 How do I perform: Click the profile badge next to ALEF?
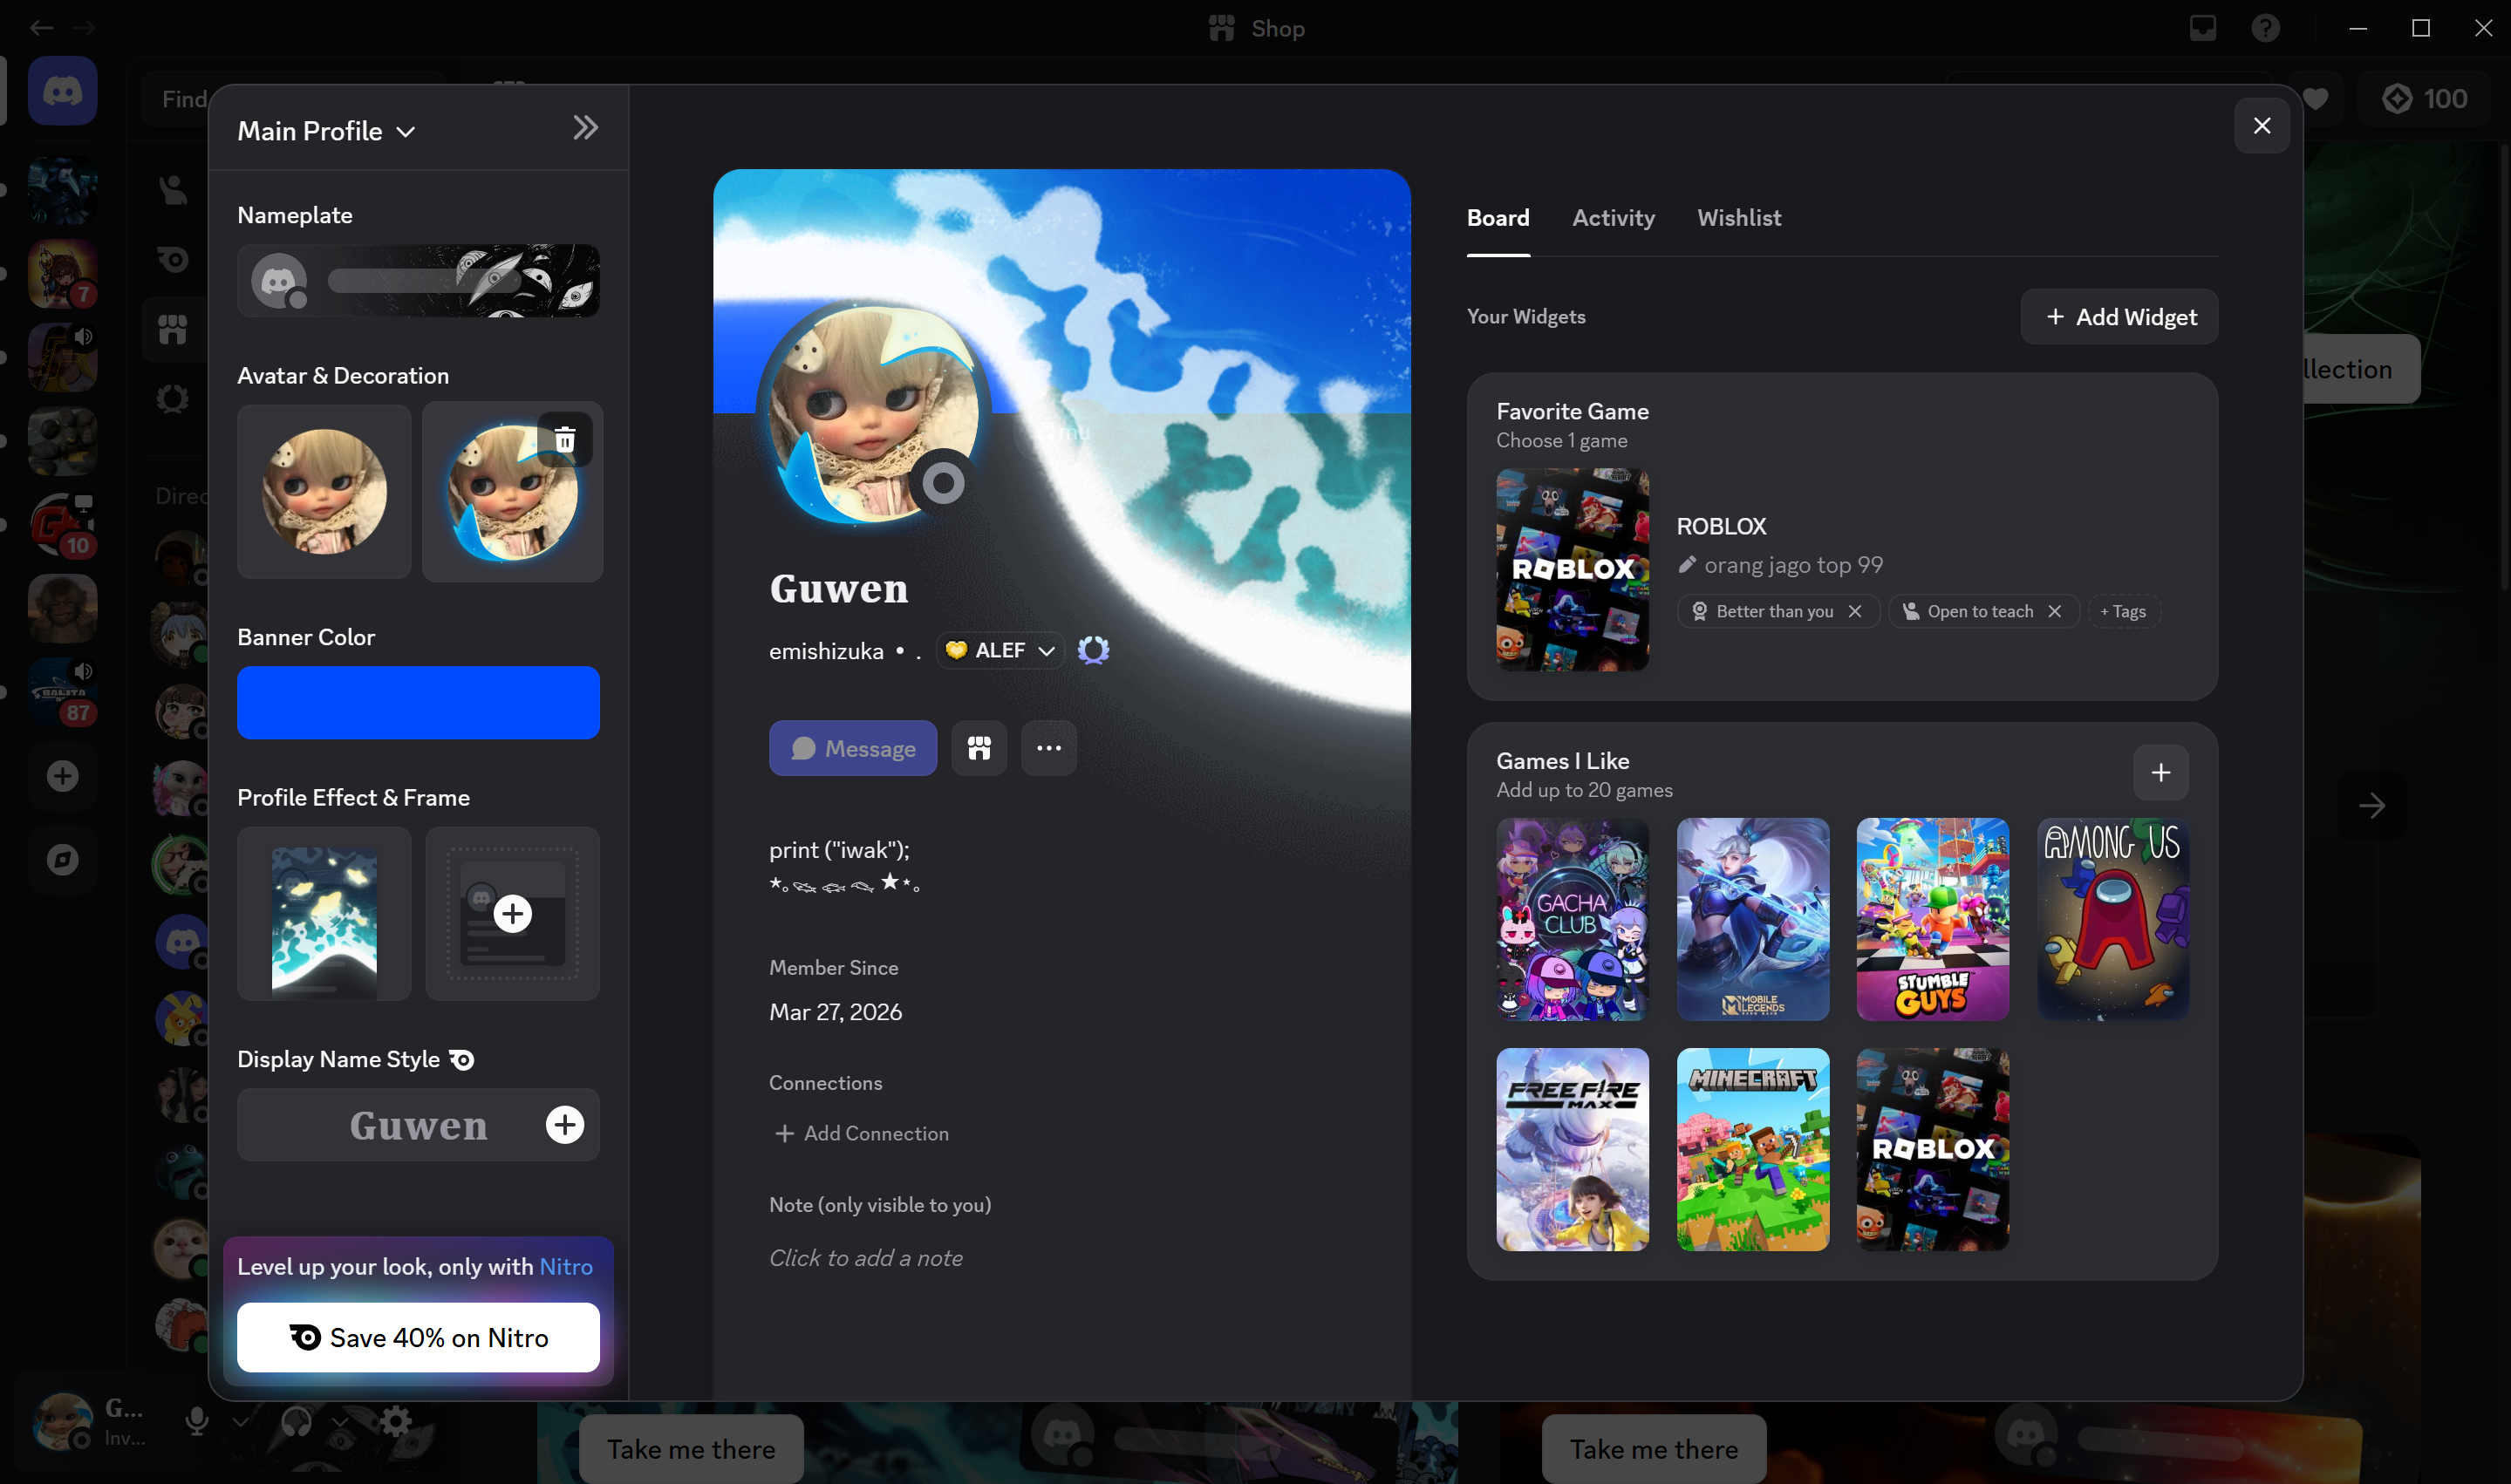(1094, 650)
